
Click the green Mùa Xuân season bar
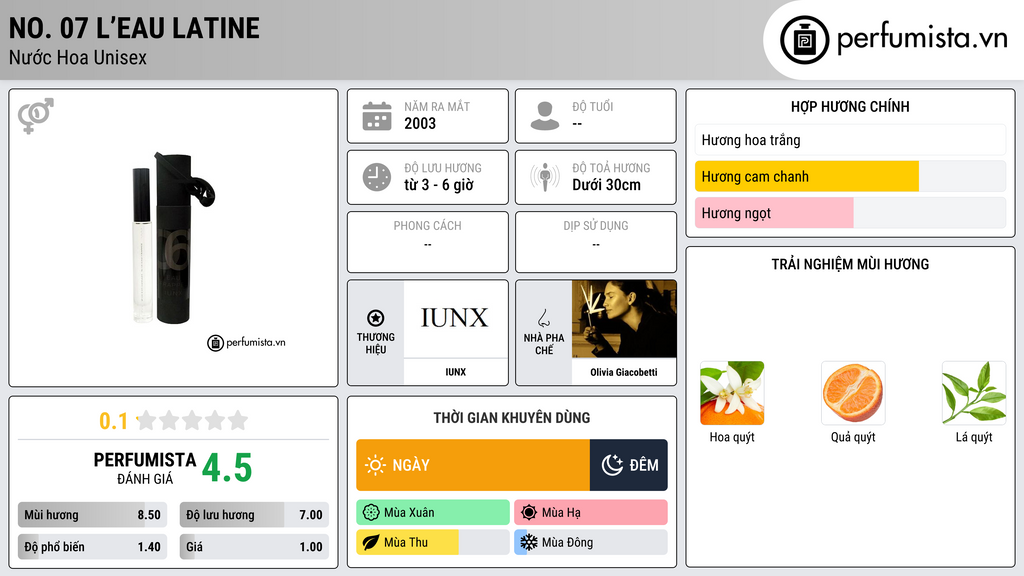(x=433, y=513)
